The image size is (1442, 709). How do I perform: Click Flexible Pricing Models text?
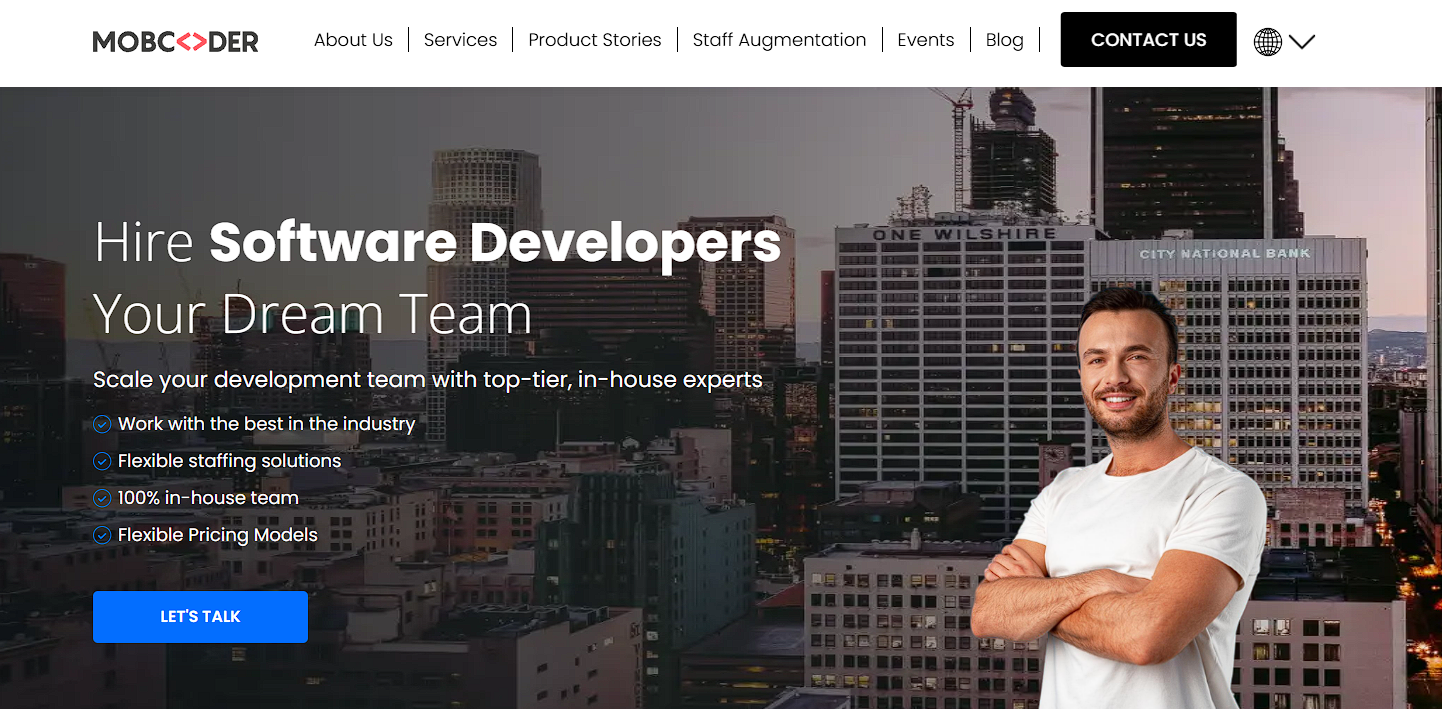[x=217, y=535]
